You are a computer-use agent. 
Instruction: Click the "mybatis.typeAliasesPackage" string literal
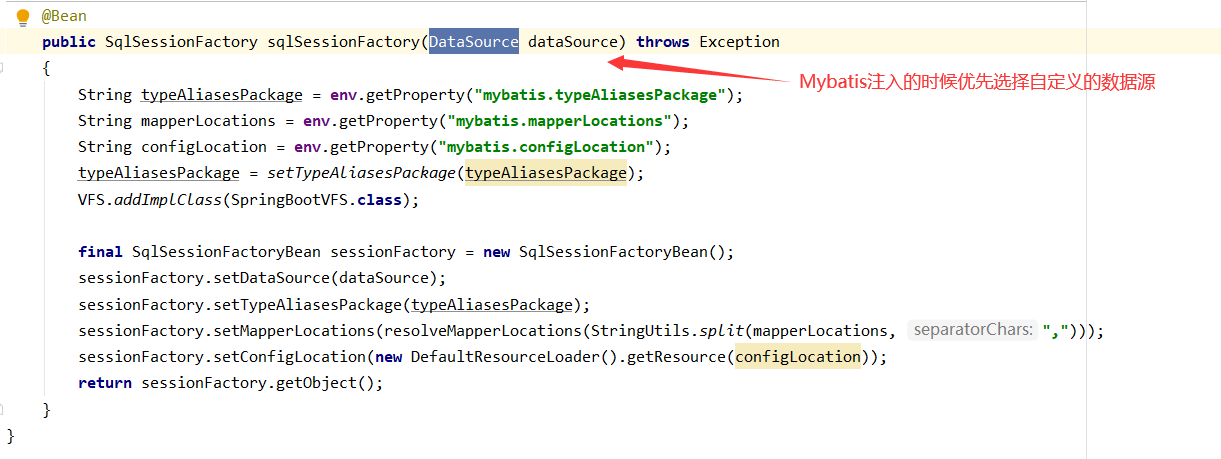coord(600,95)
